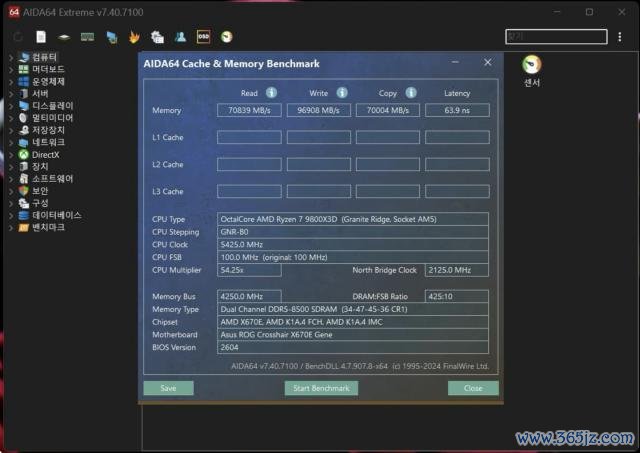Select the 장치 devices icon in tree
The width and height of the screenshot is (640, 453).
pyautogui.click(x=24, y=167)
